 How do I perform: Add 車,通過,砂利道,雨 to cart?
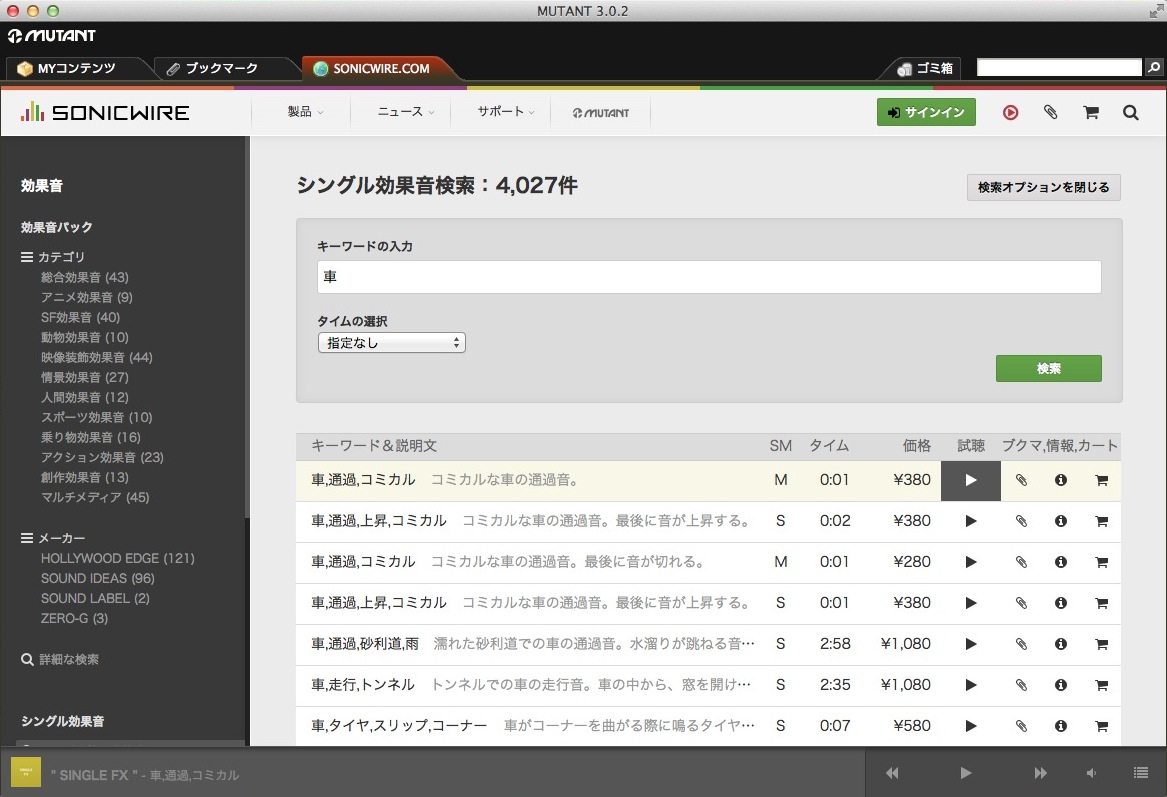tap(1102, 644)
